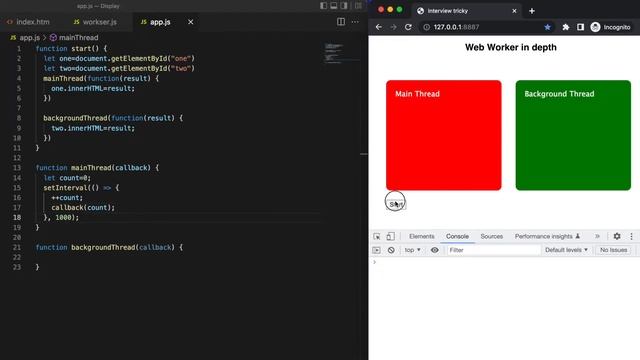The width and height of the screenshot is (640, 360).
Task: Click 'function start() {' code line
Action: coord(71,49)
